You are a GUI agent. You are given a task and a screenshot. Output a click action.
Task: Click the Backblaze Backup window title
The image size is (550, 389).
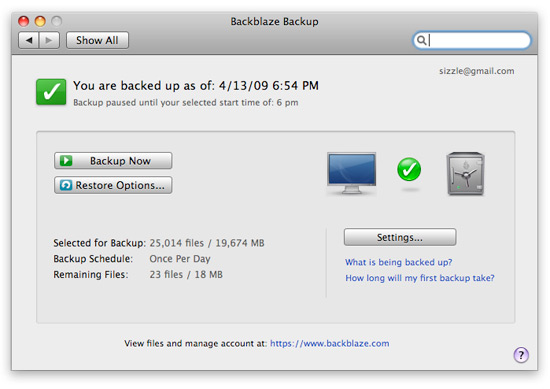274,21
